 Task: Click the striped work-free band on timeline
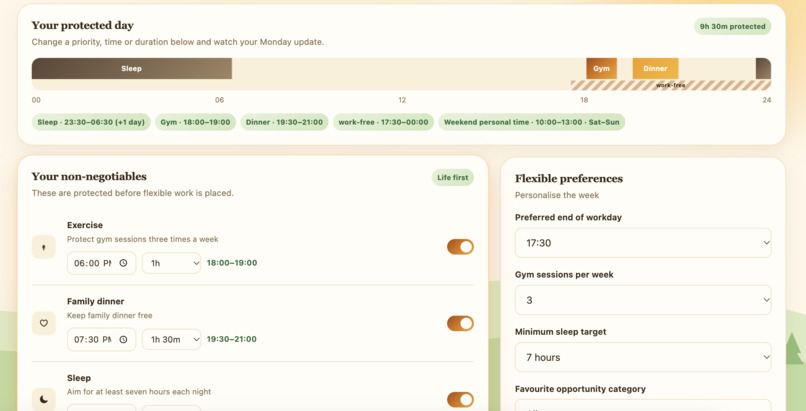click(671, 85)
